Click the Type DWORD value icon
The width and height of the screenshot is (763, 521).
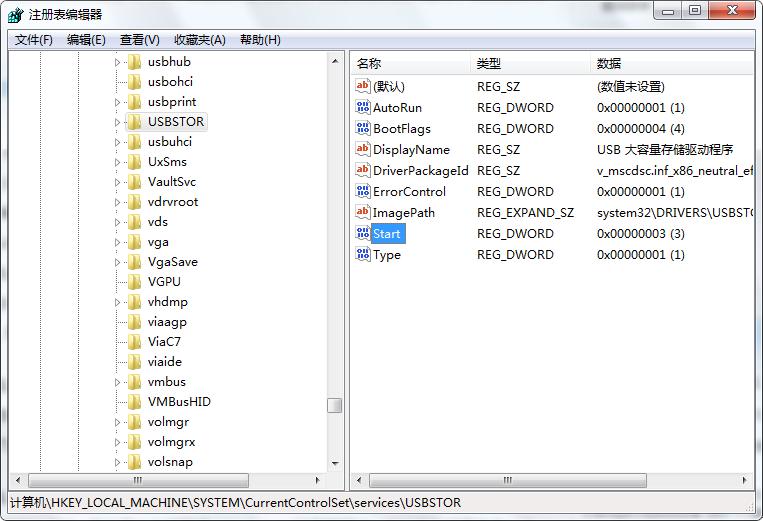pos(363,254)
